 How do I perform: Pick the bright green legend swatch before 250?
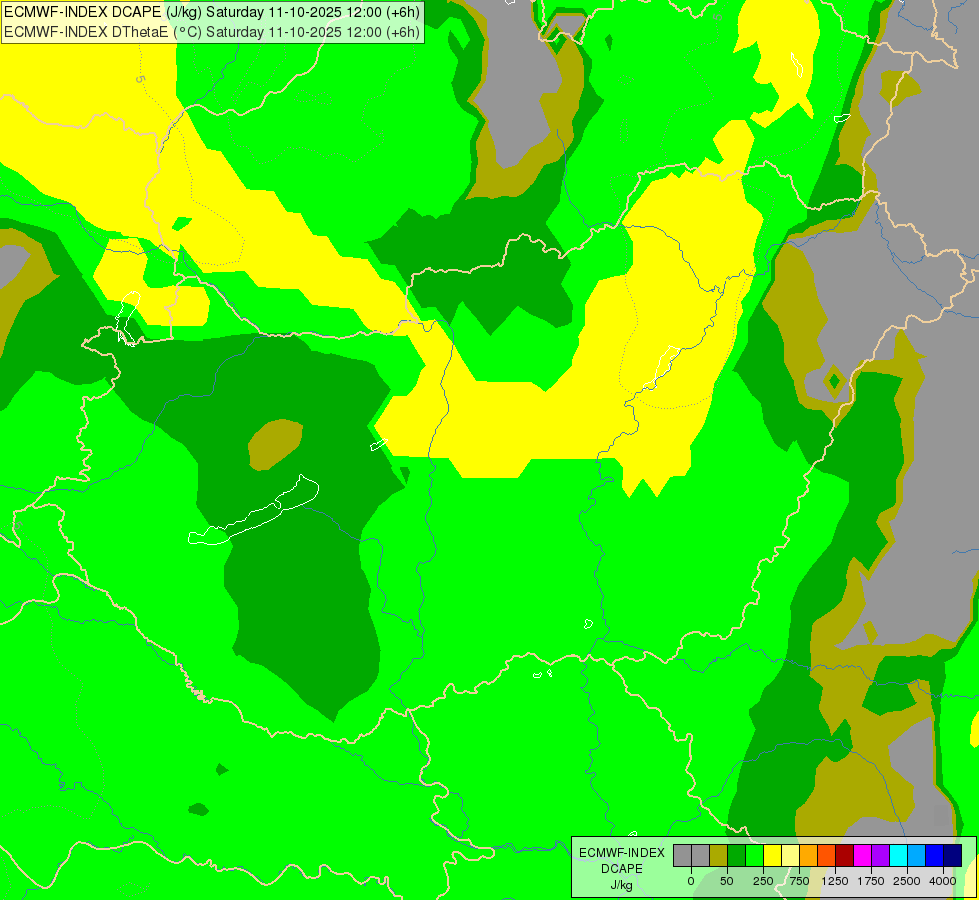coord(755,856)
